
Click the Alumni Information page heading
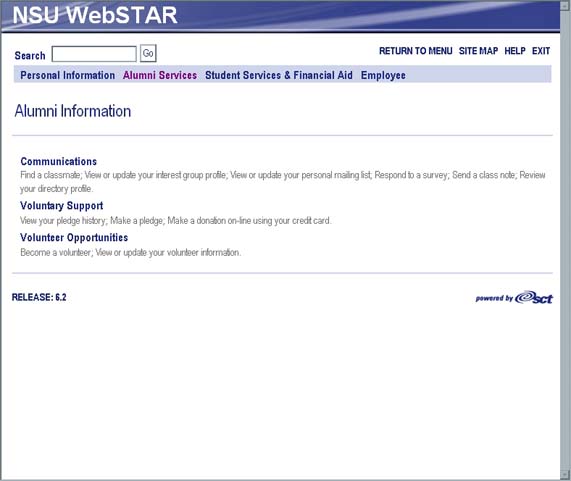pos(72,111)
